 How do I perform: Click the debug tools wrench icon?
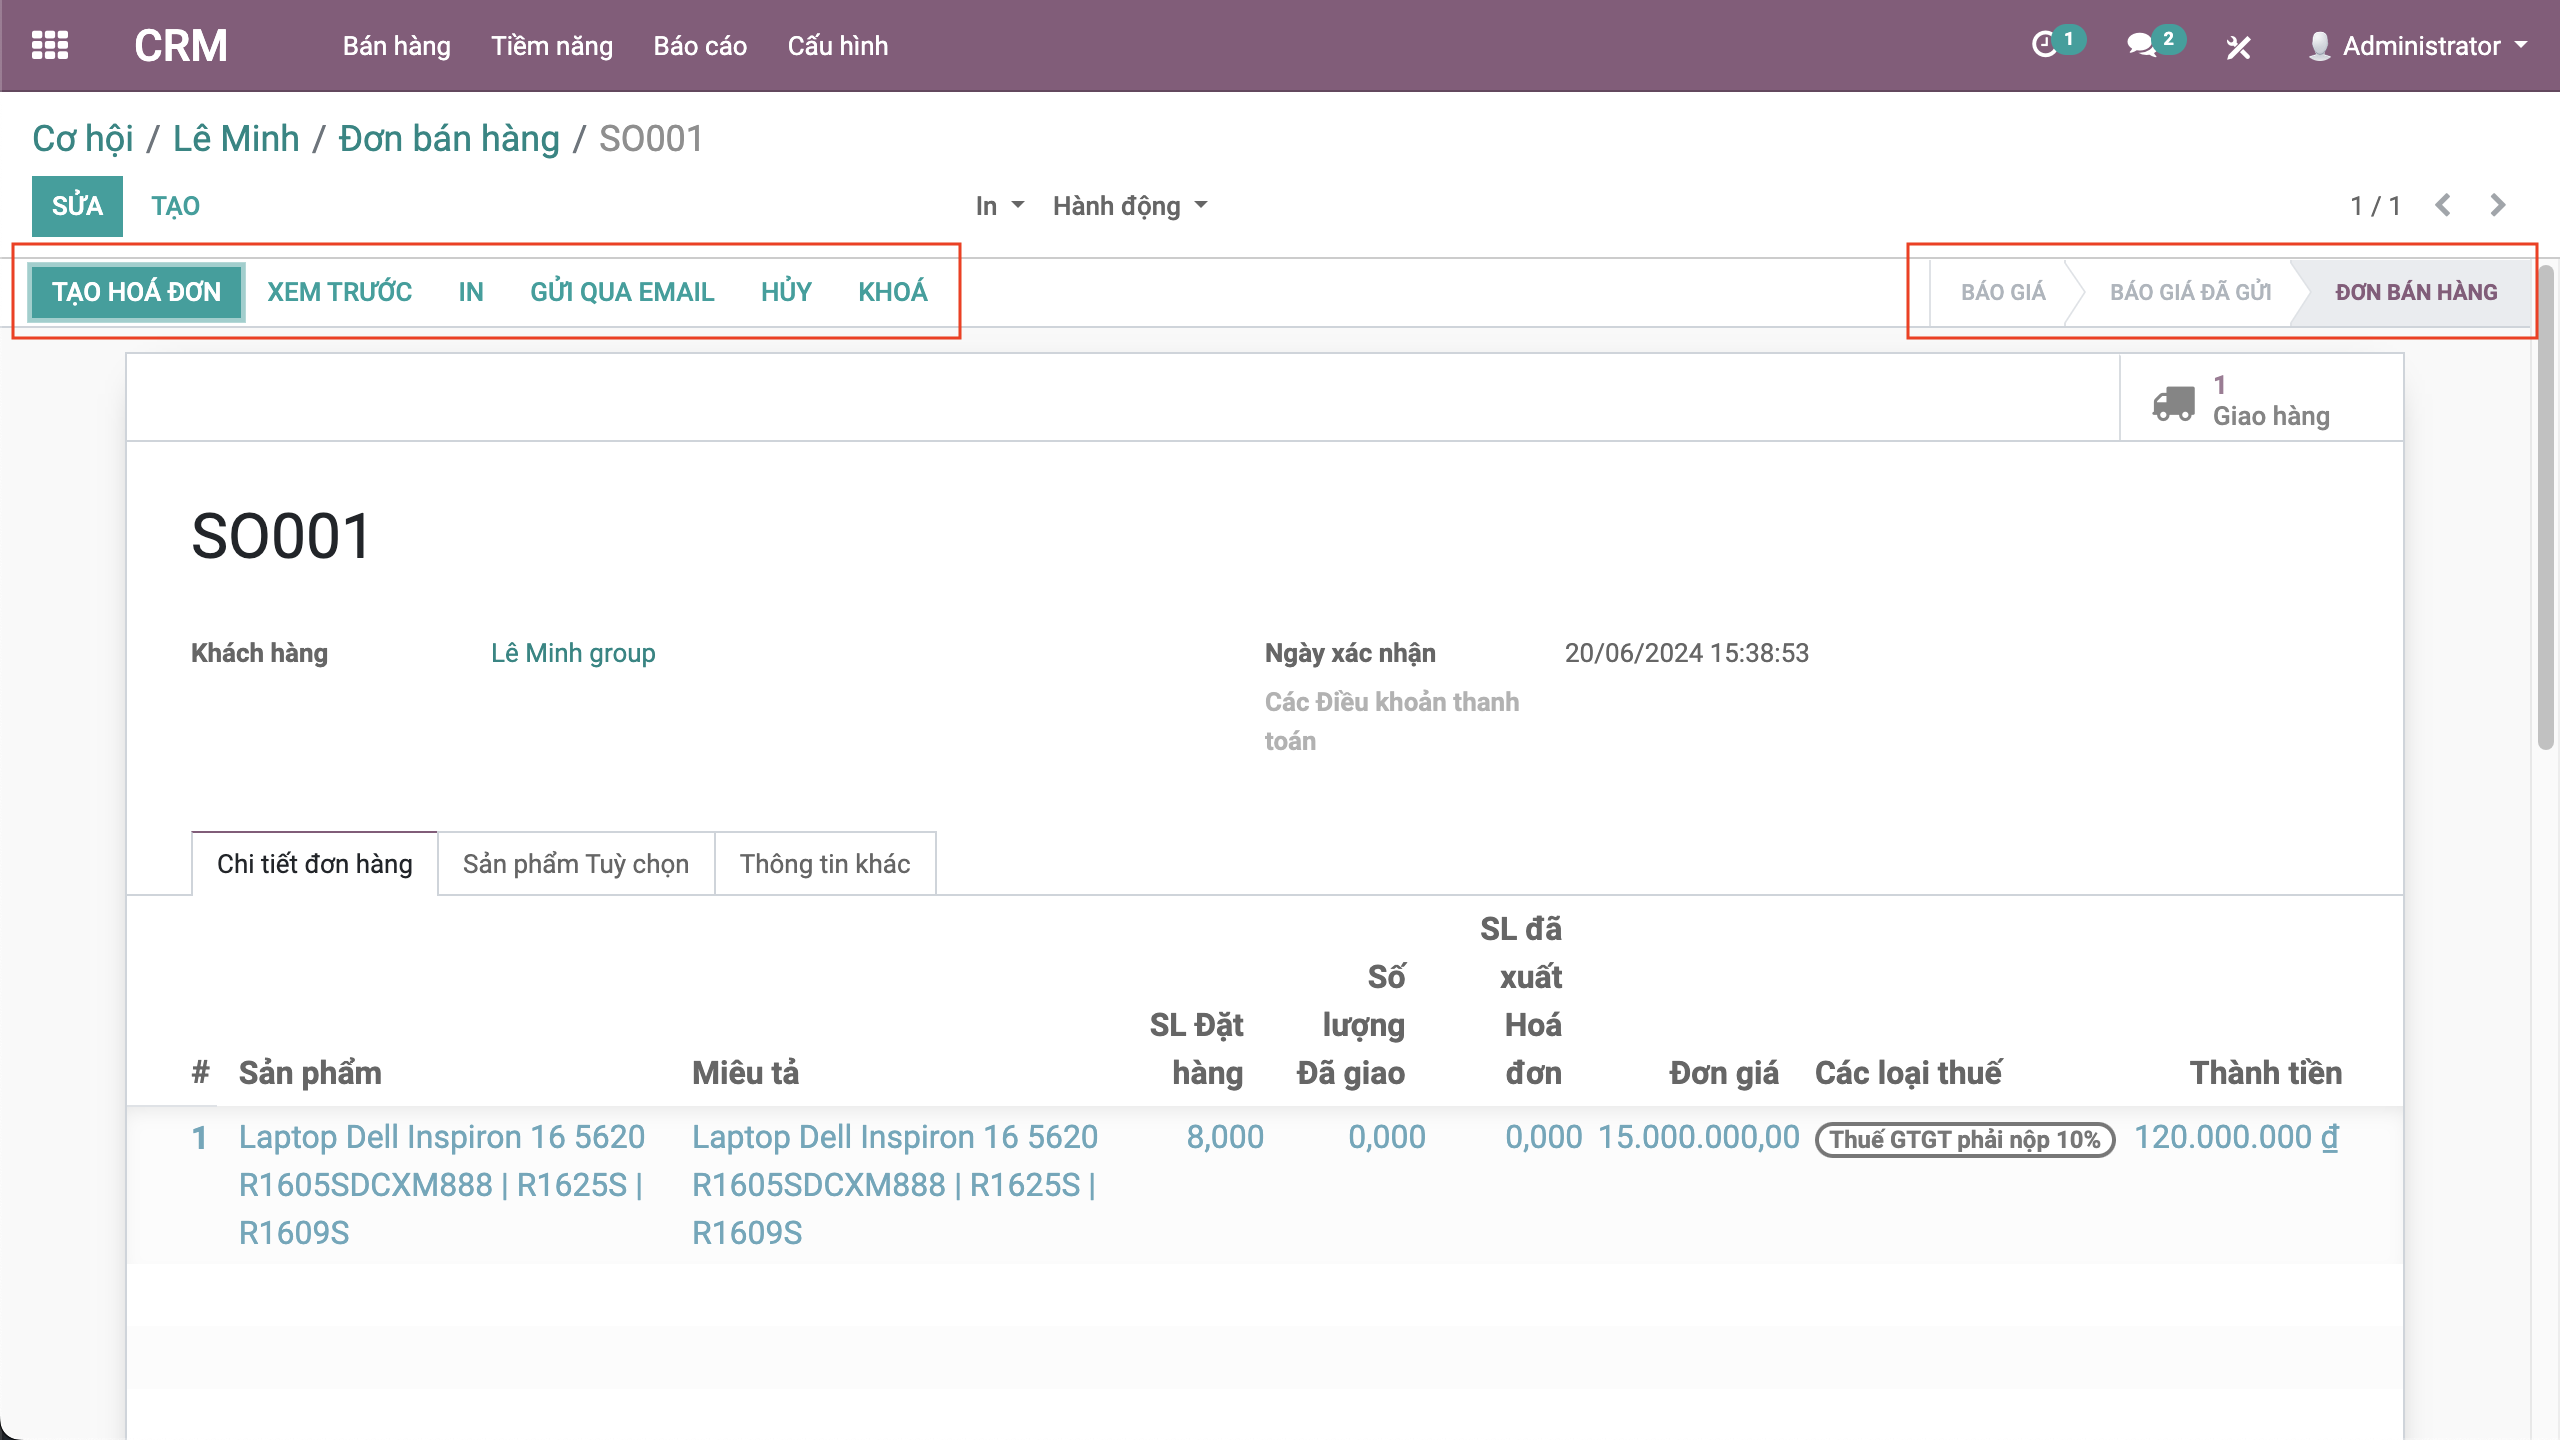tap(2238, 47)
